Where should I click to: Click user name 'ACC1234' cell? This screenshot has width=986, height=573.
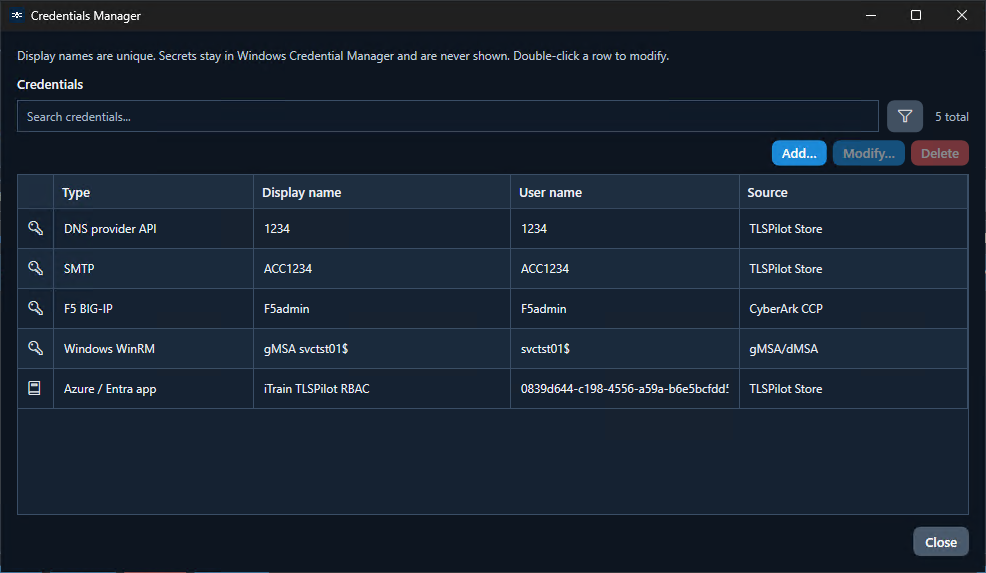click(624, 269)
